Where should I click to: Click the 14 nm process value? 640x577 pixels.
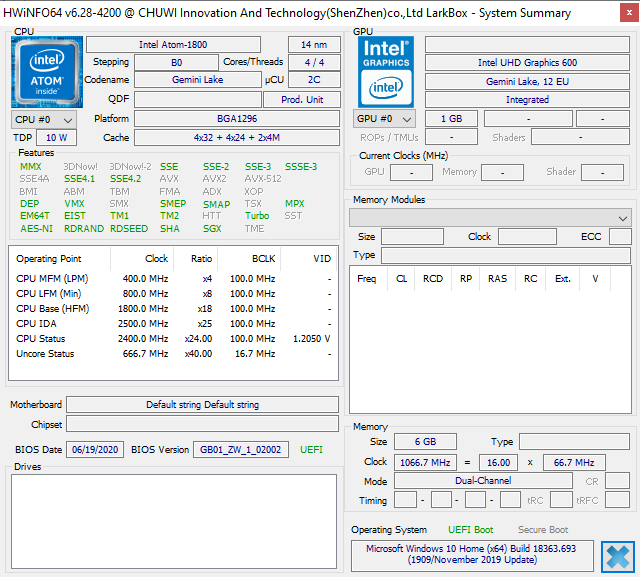[314, 44]
